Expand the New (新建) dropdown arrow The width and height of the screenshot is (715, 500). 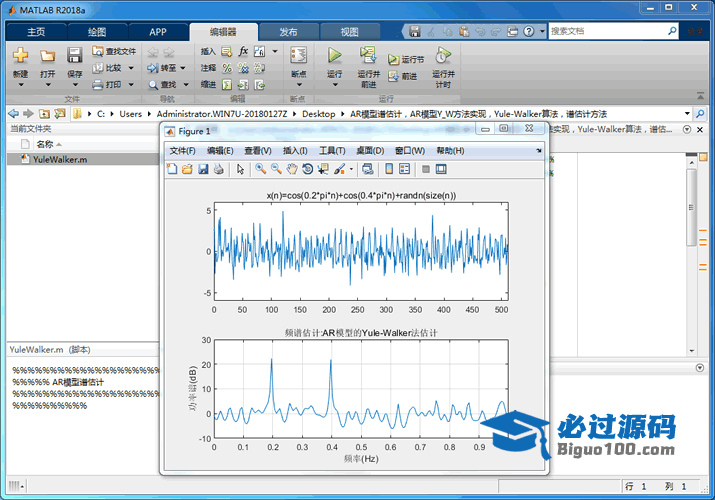tap(21, 85)
